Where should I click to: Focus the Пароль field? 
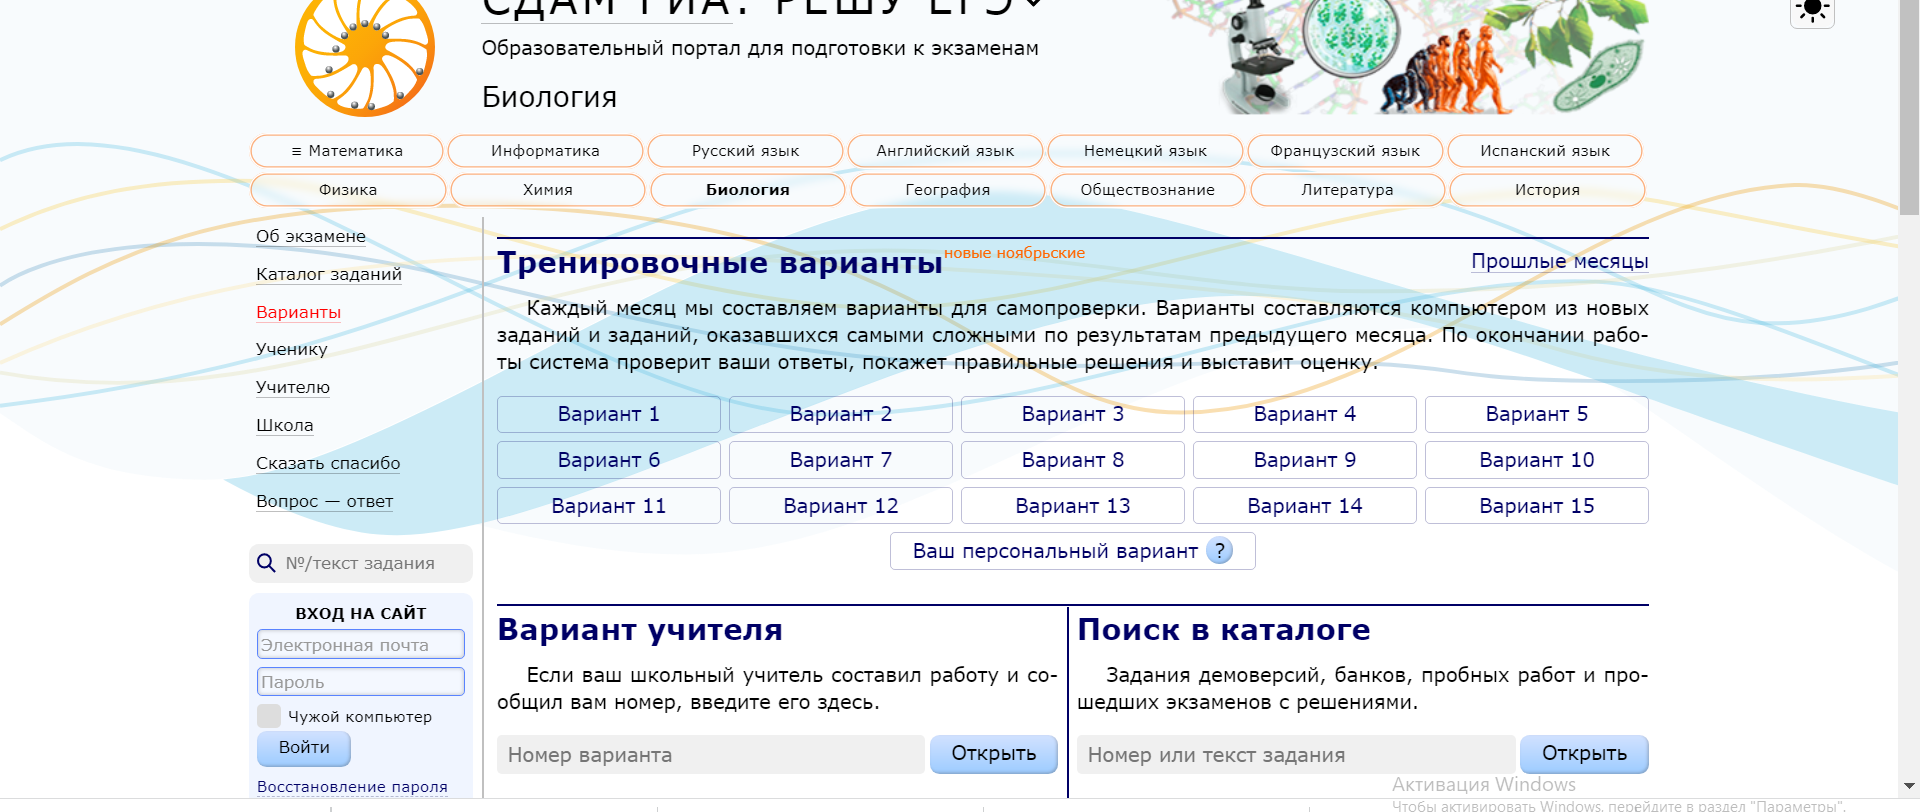click(x=361, y=681)
